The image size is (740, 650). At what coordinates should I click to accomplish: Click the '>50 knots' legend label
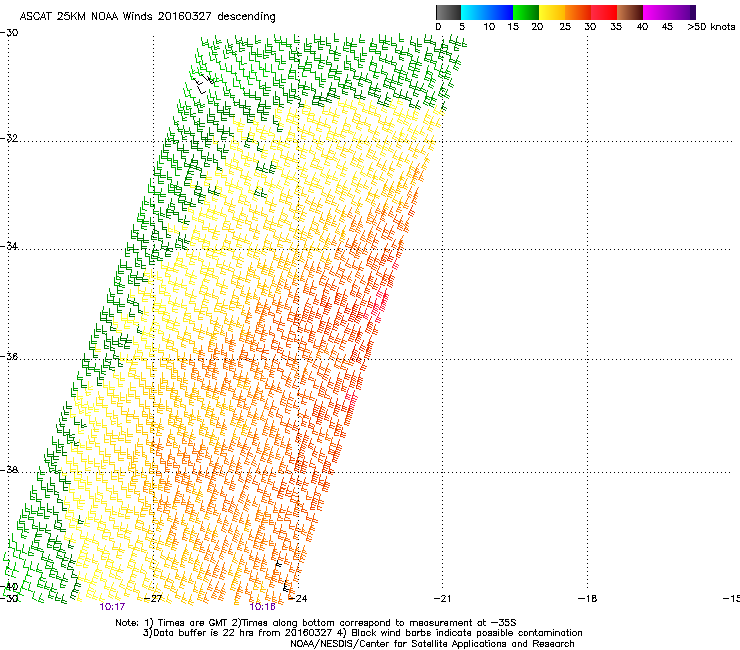[x=711, y=27]
